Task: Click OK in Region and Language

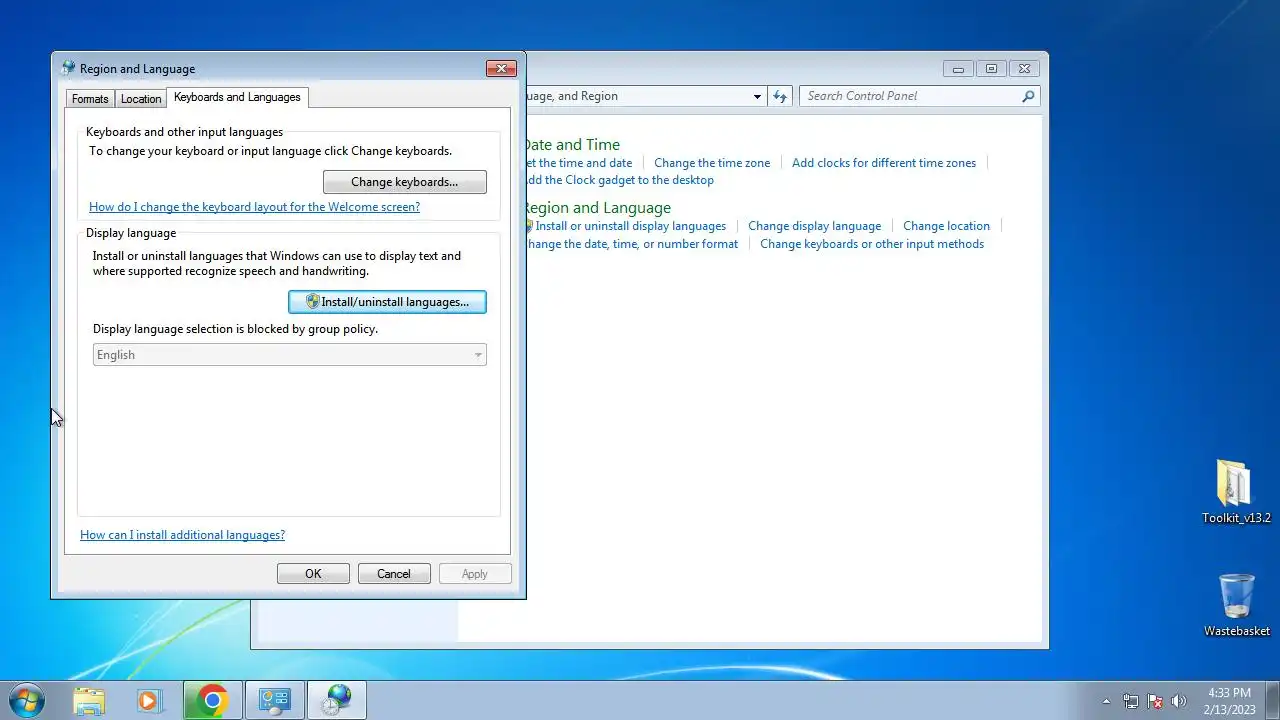Action: click(313, 574)
